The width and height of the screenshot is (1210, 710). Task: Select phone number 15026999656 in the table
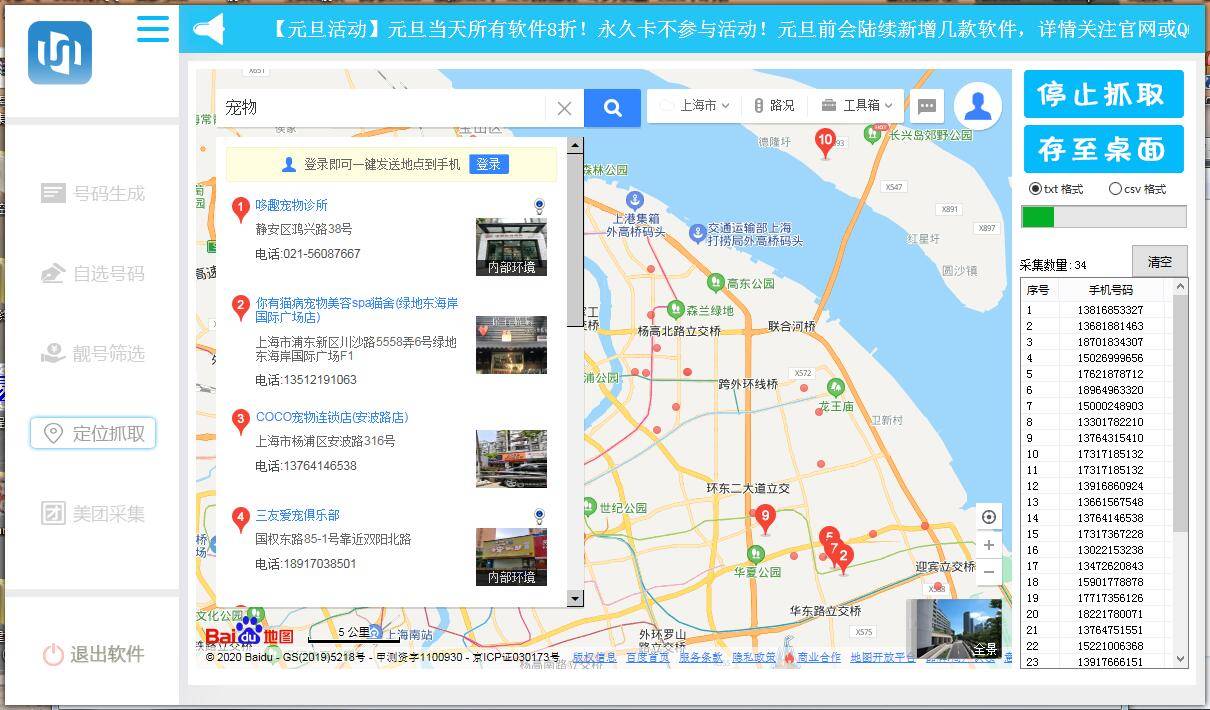(x=1110, y=358)
